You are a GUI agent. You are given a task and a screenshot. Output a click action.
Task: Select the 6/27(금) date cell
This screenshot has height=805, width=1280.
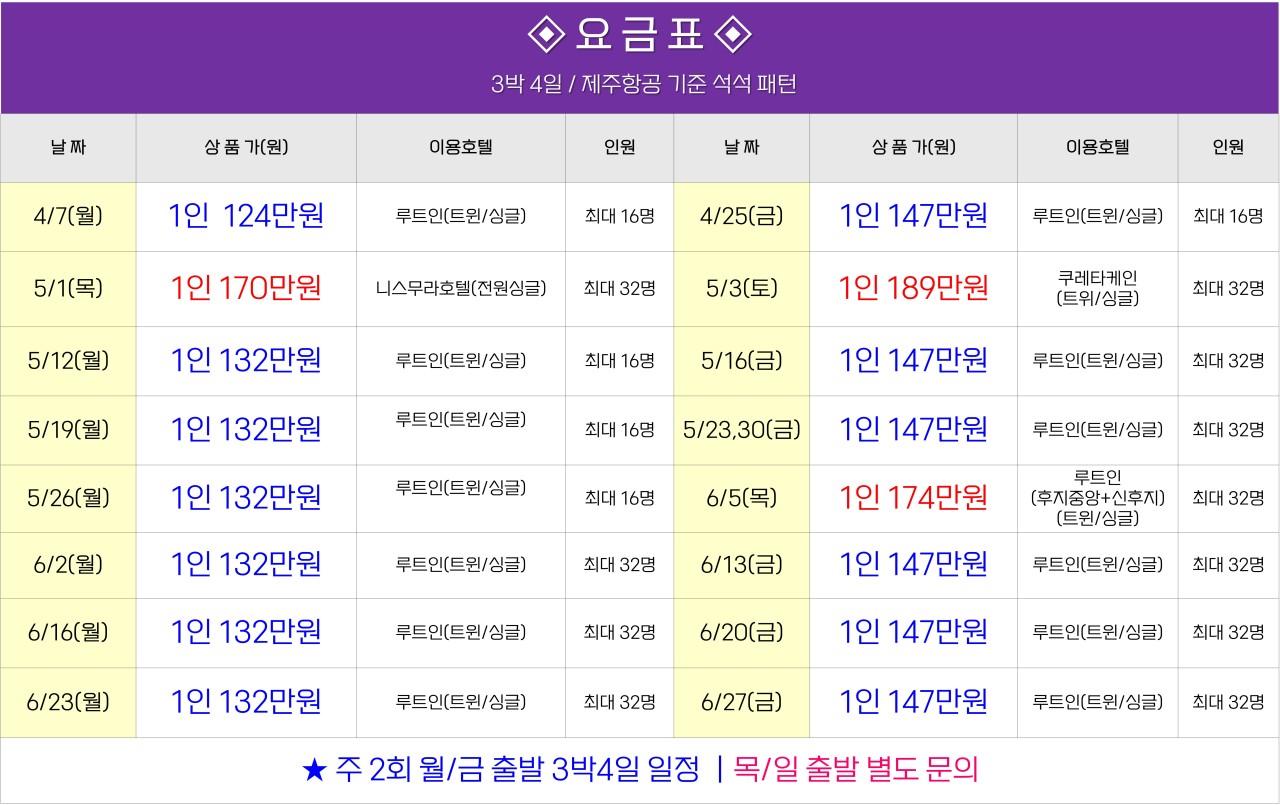pos(742,702)
